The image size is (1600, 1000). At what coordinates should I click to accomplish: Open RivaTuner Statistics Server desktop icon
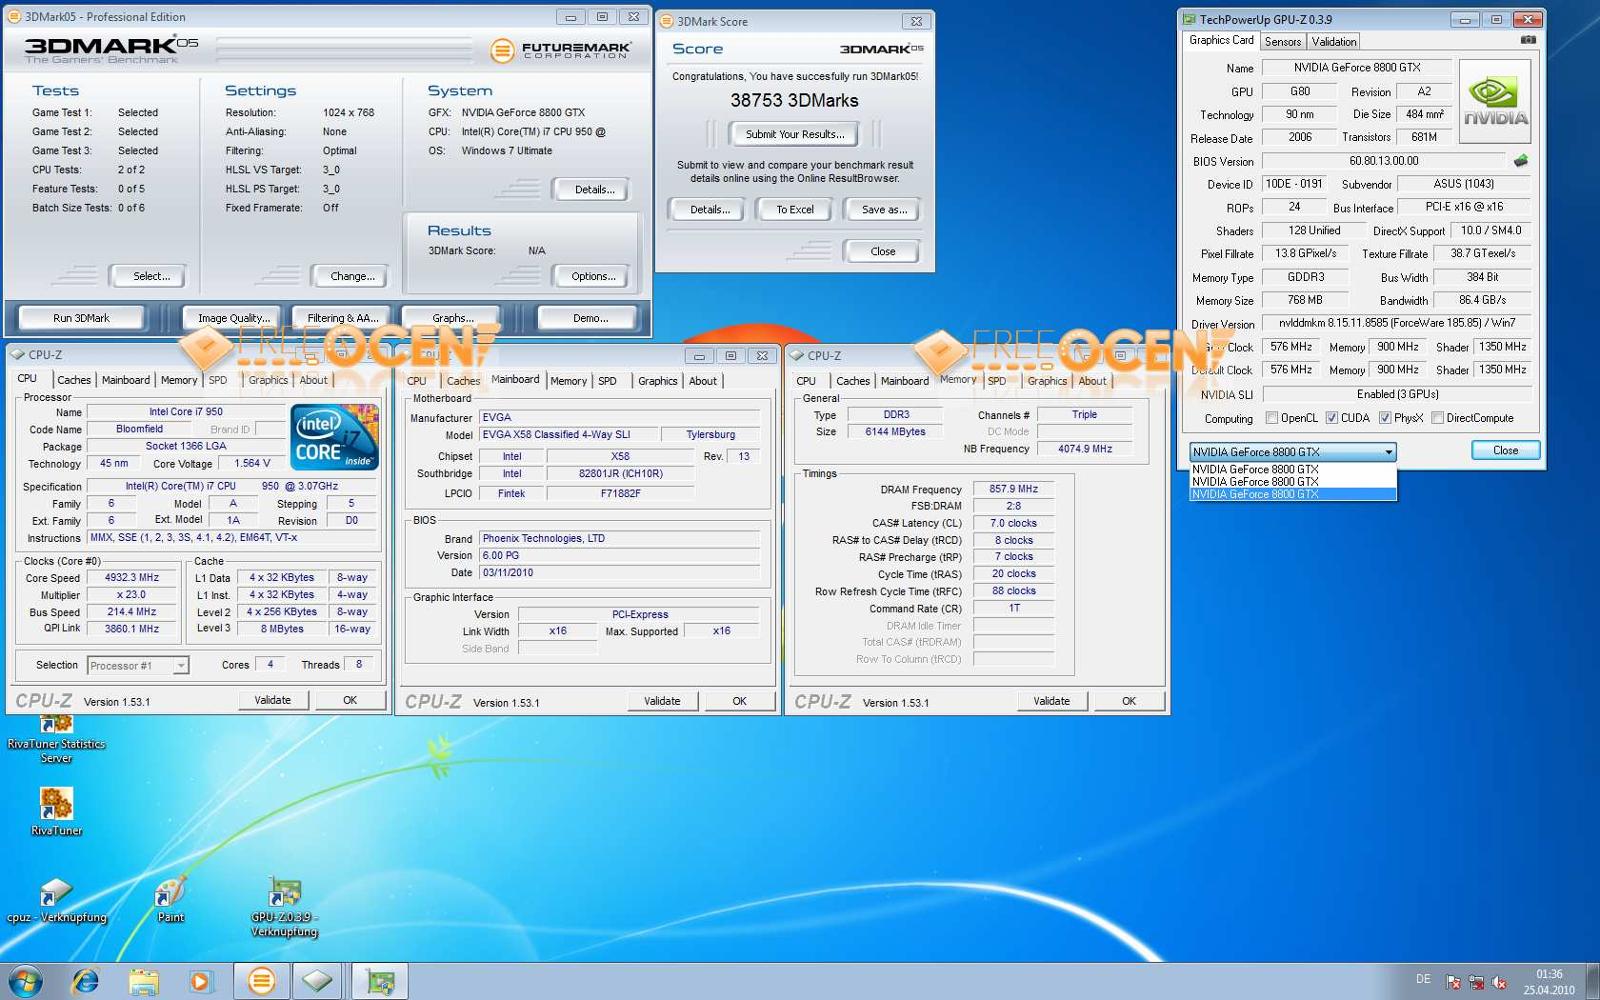coord(56,738)
